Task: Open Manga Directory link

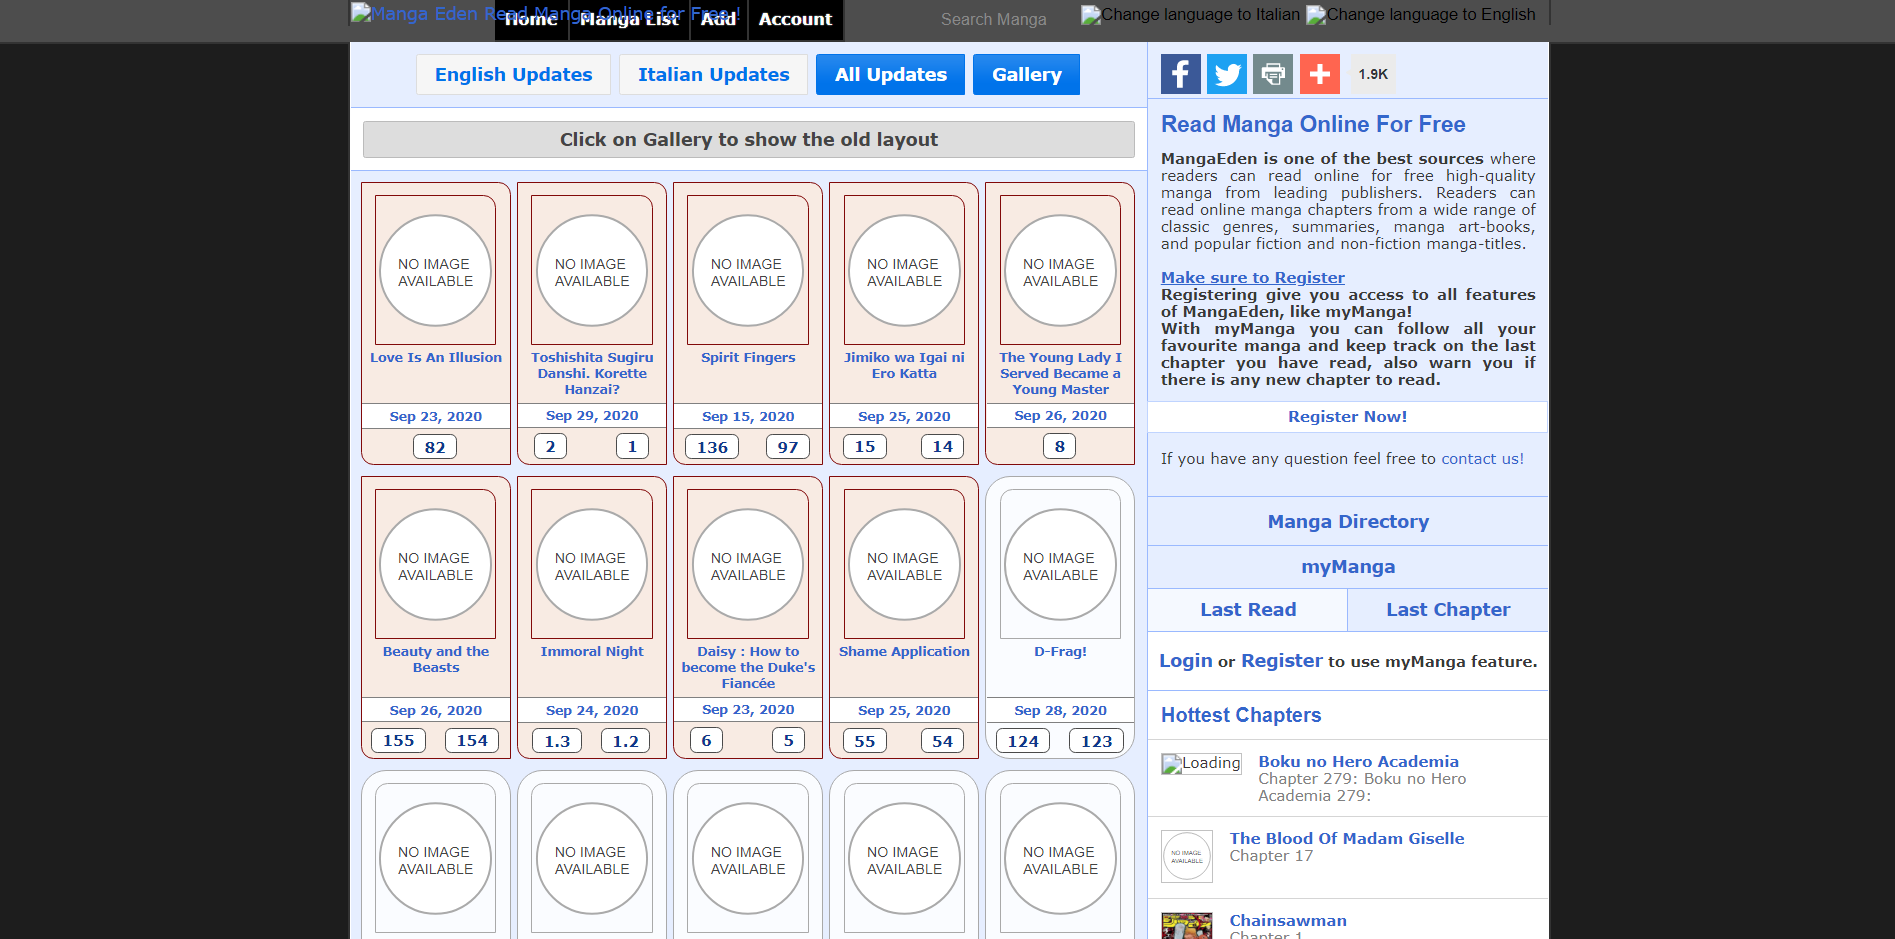Action: tap(1348, 522)
